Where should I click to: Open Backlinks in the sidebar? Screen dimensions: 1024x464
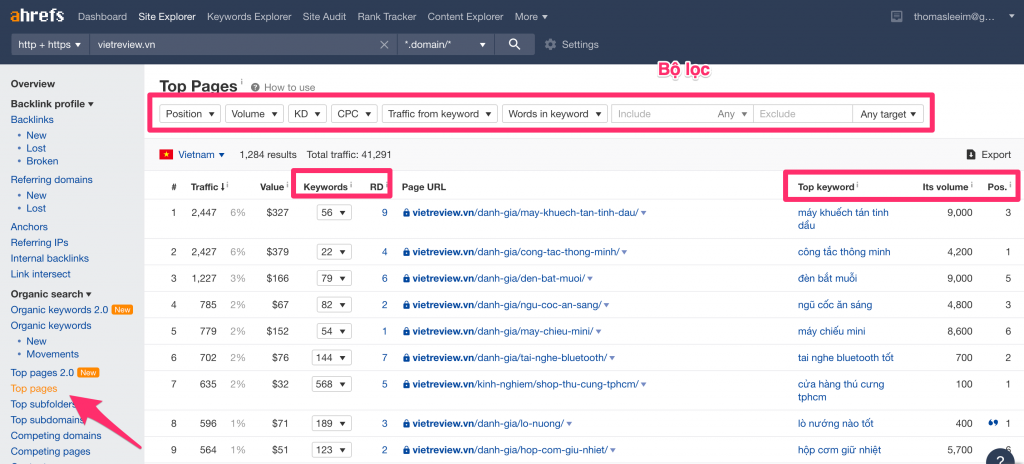tap(32, 120)
